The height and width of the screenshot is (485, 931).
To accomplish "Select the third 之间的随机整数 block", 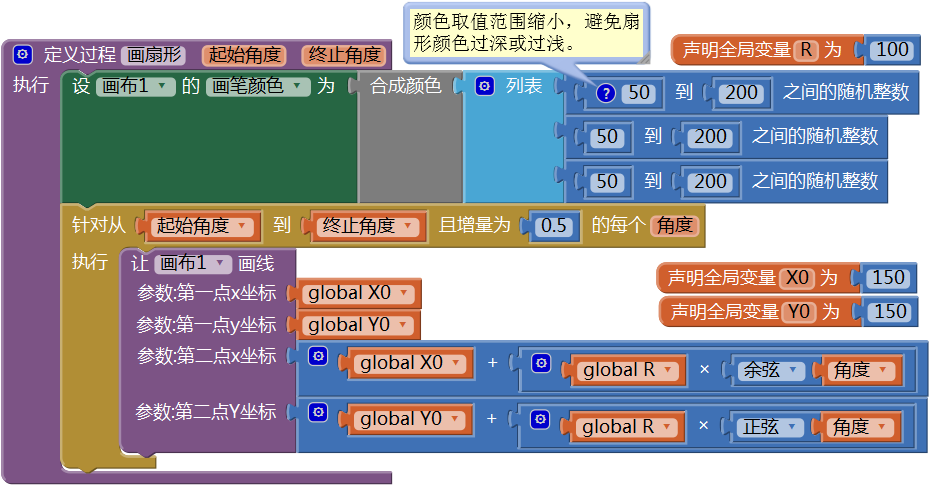I will (x=815, y=181).
